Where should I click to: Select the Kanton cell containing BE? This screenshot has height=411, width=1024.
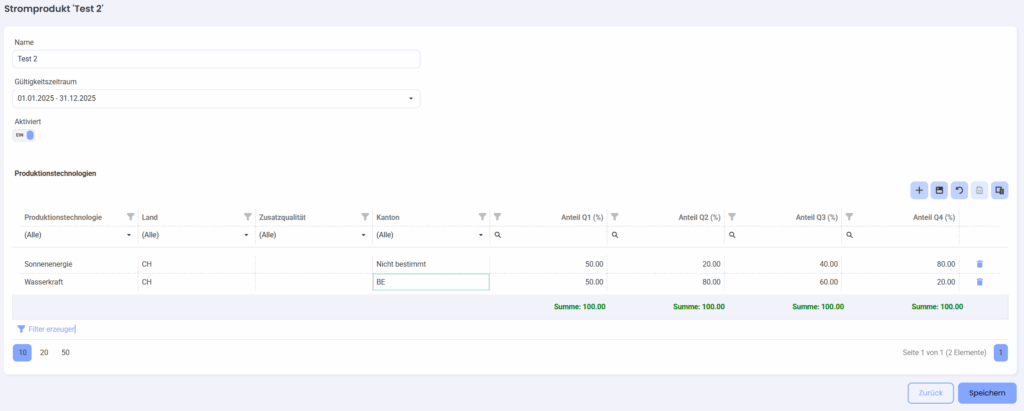pos(431,282)
